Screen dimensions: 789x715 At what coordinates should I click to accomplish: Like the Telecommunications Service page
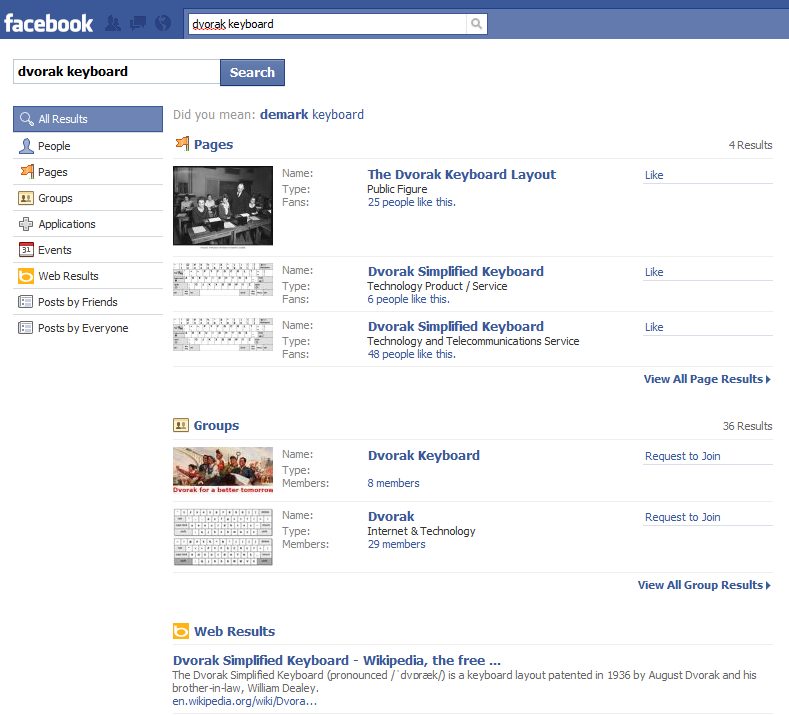click(x=654, y=327)
